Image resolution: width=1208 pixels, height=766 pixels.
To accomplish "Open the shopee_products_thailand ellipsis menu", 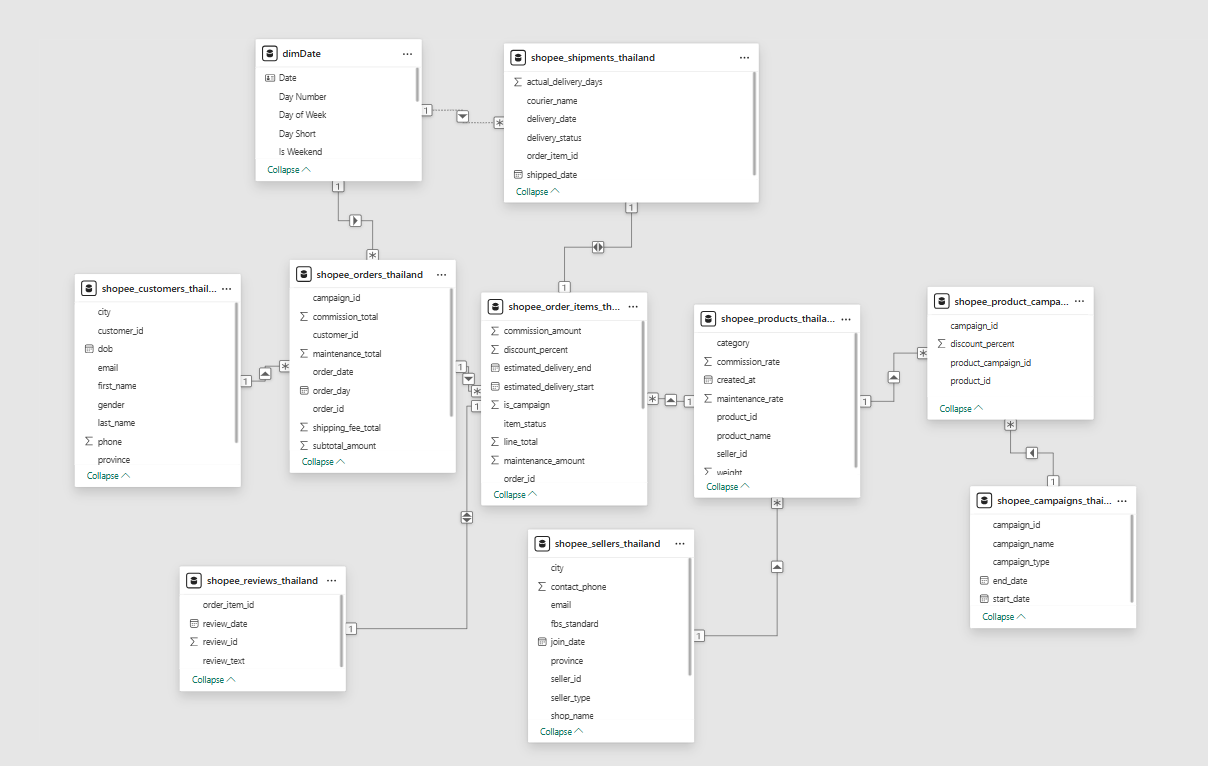I will (x=846, y=319).
